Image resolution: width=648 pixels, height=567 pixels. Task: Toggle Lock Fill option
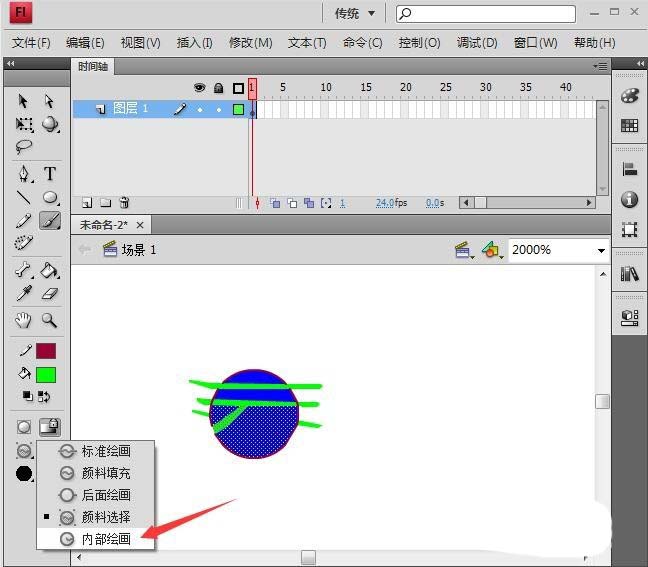tap(50, 427)
